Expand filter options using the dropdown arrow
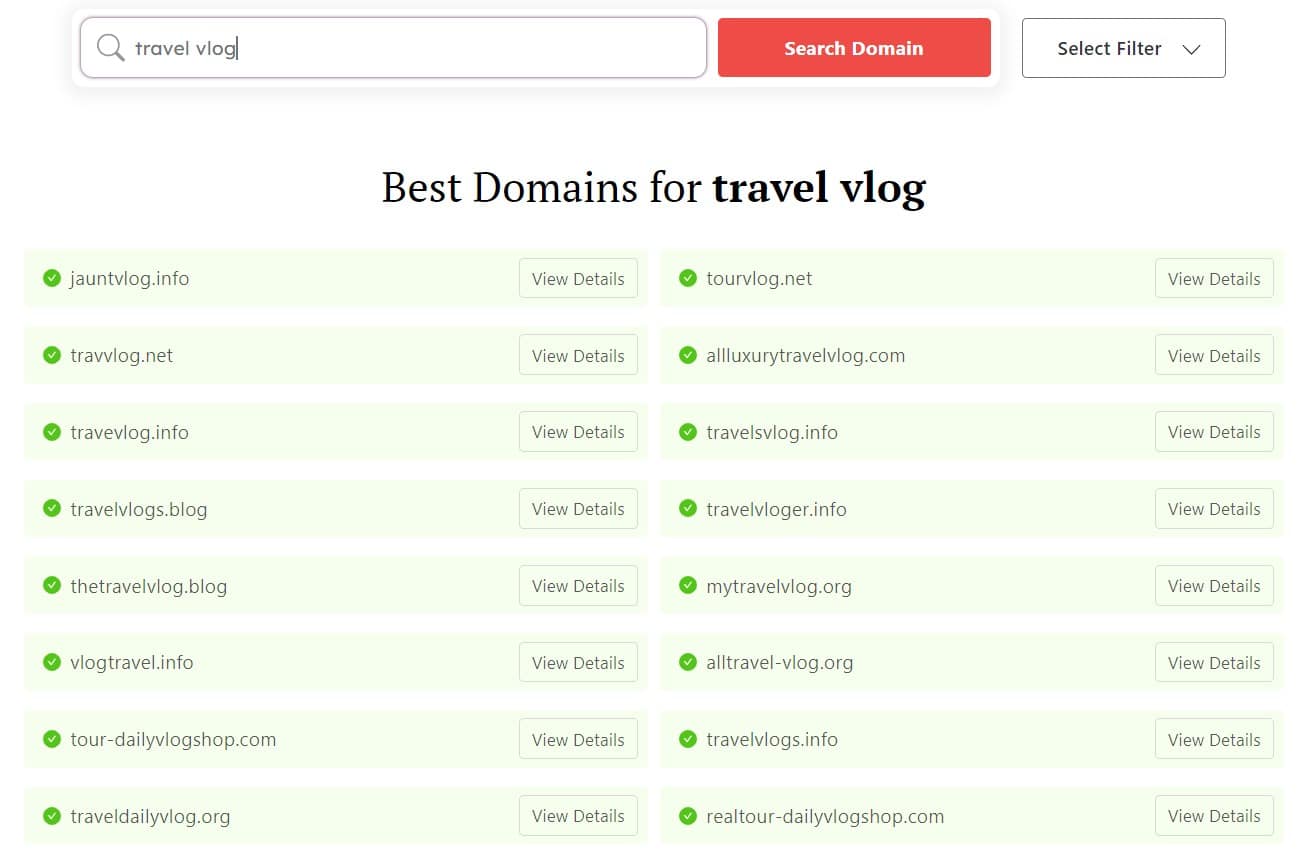This screenshot has width=1297, height=859. [1192, 48]
